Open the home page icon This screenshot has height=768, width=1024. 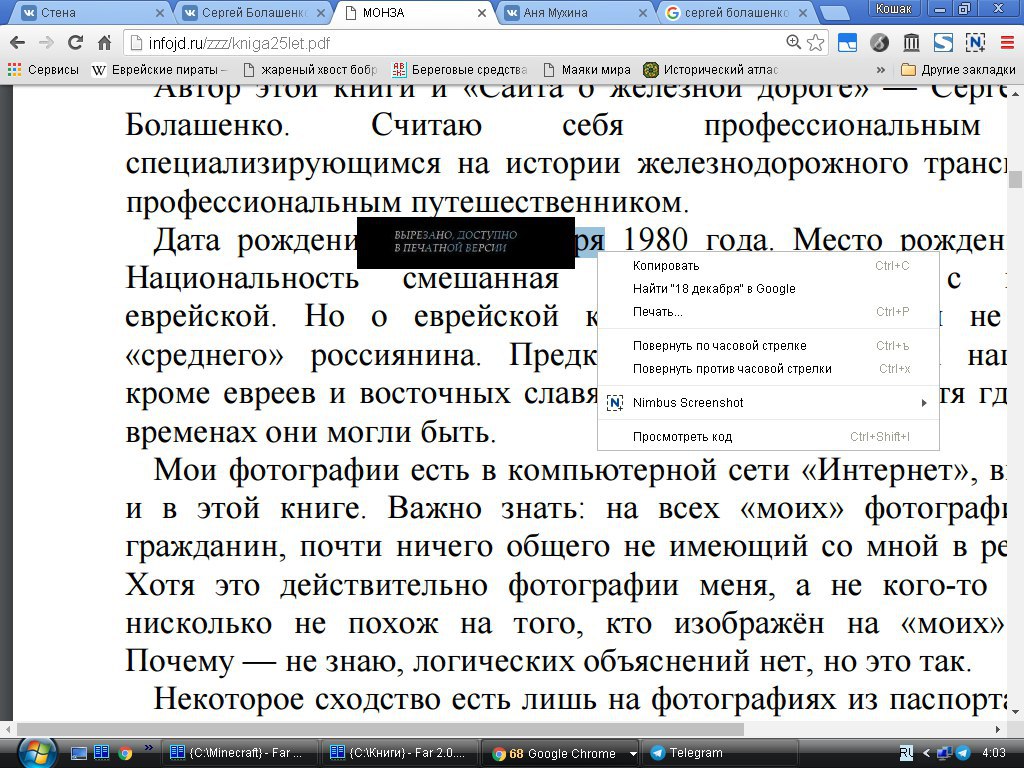click(104, 43)
